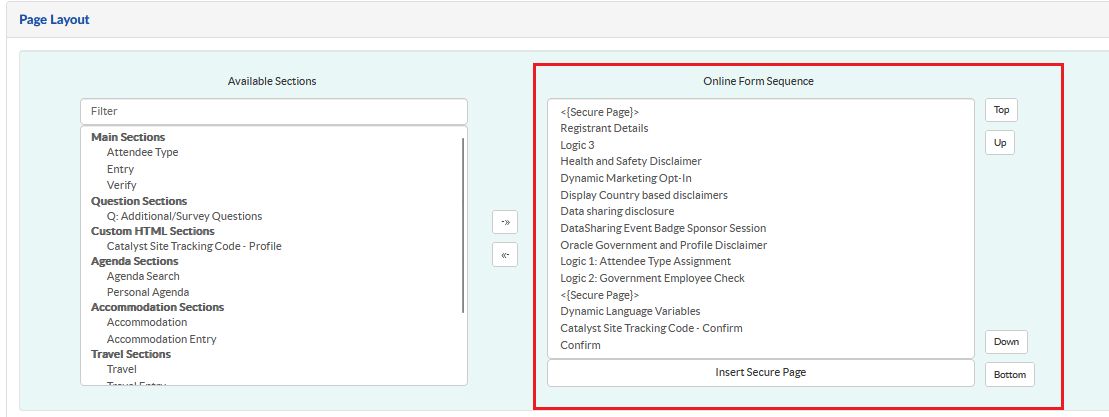Click the Top button

[1001, 110]
